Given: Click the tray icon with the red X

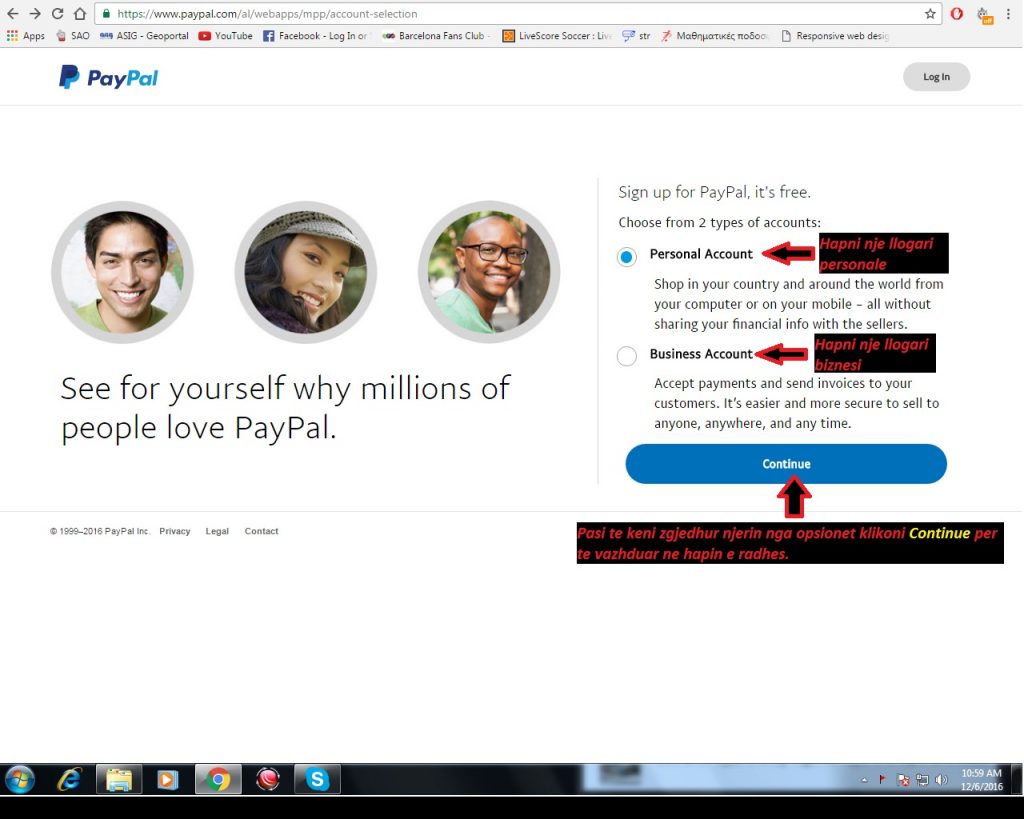Looking at the screenshot, I should [x=903, y=779].
